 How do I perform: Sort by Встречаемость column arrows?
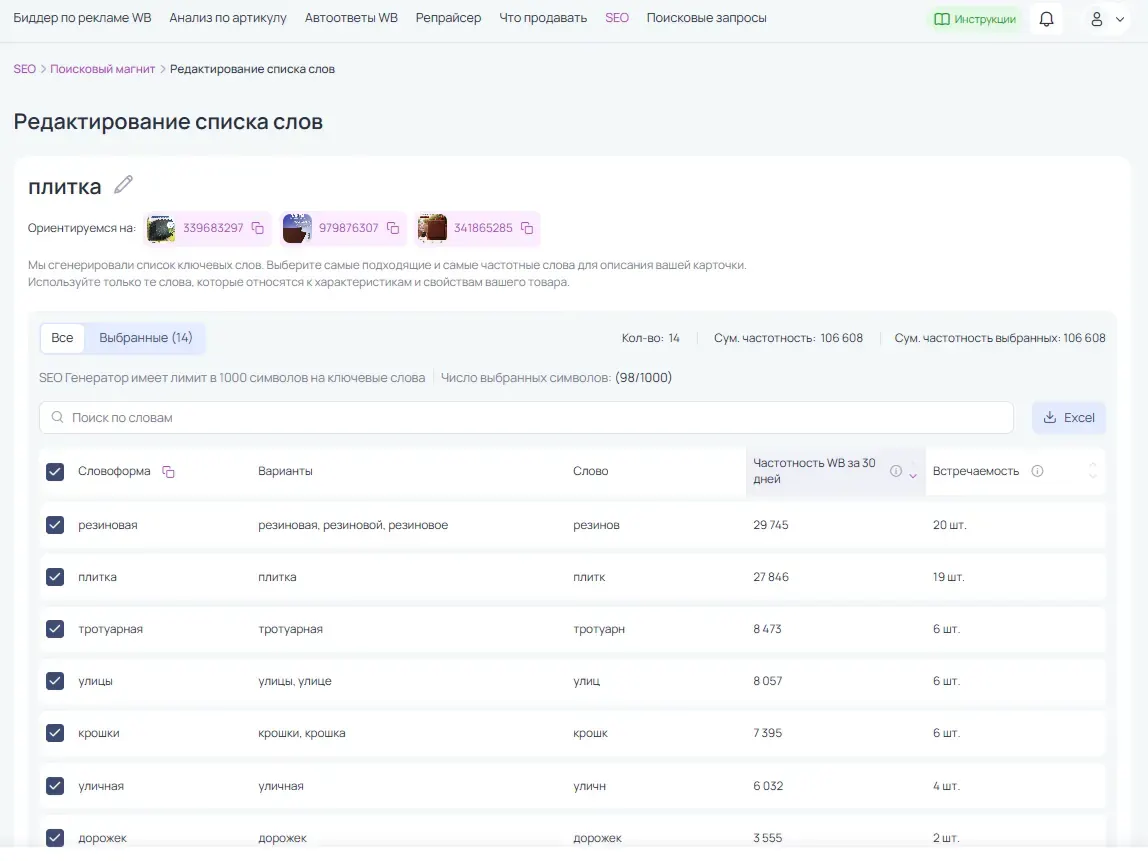[1093, 471]
